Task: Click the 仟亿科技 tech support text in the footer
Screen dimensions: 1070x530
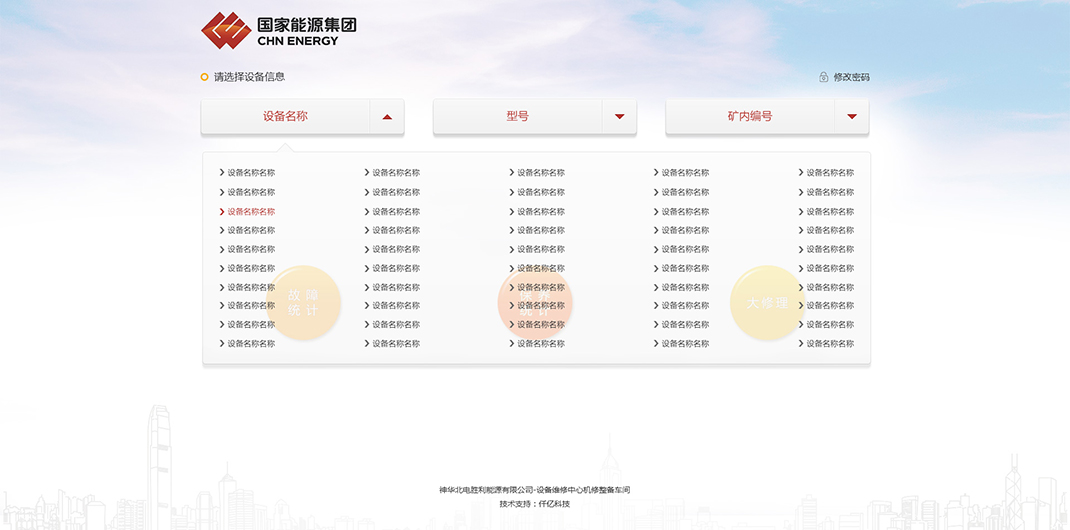Action: [554, 504]
